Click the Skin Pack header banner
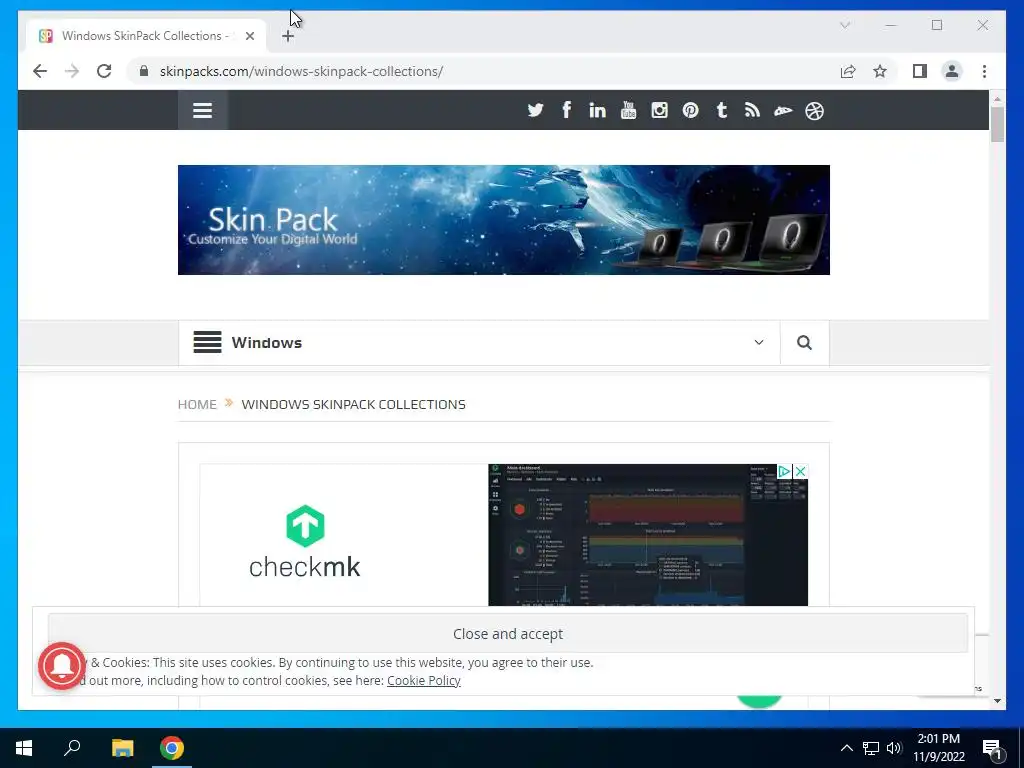 pyautogui.click(x=504, y=220)
